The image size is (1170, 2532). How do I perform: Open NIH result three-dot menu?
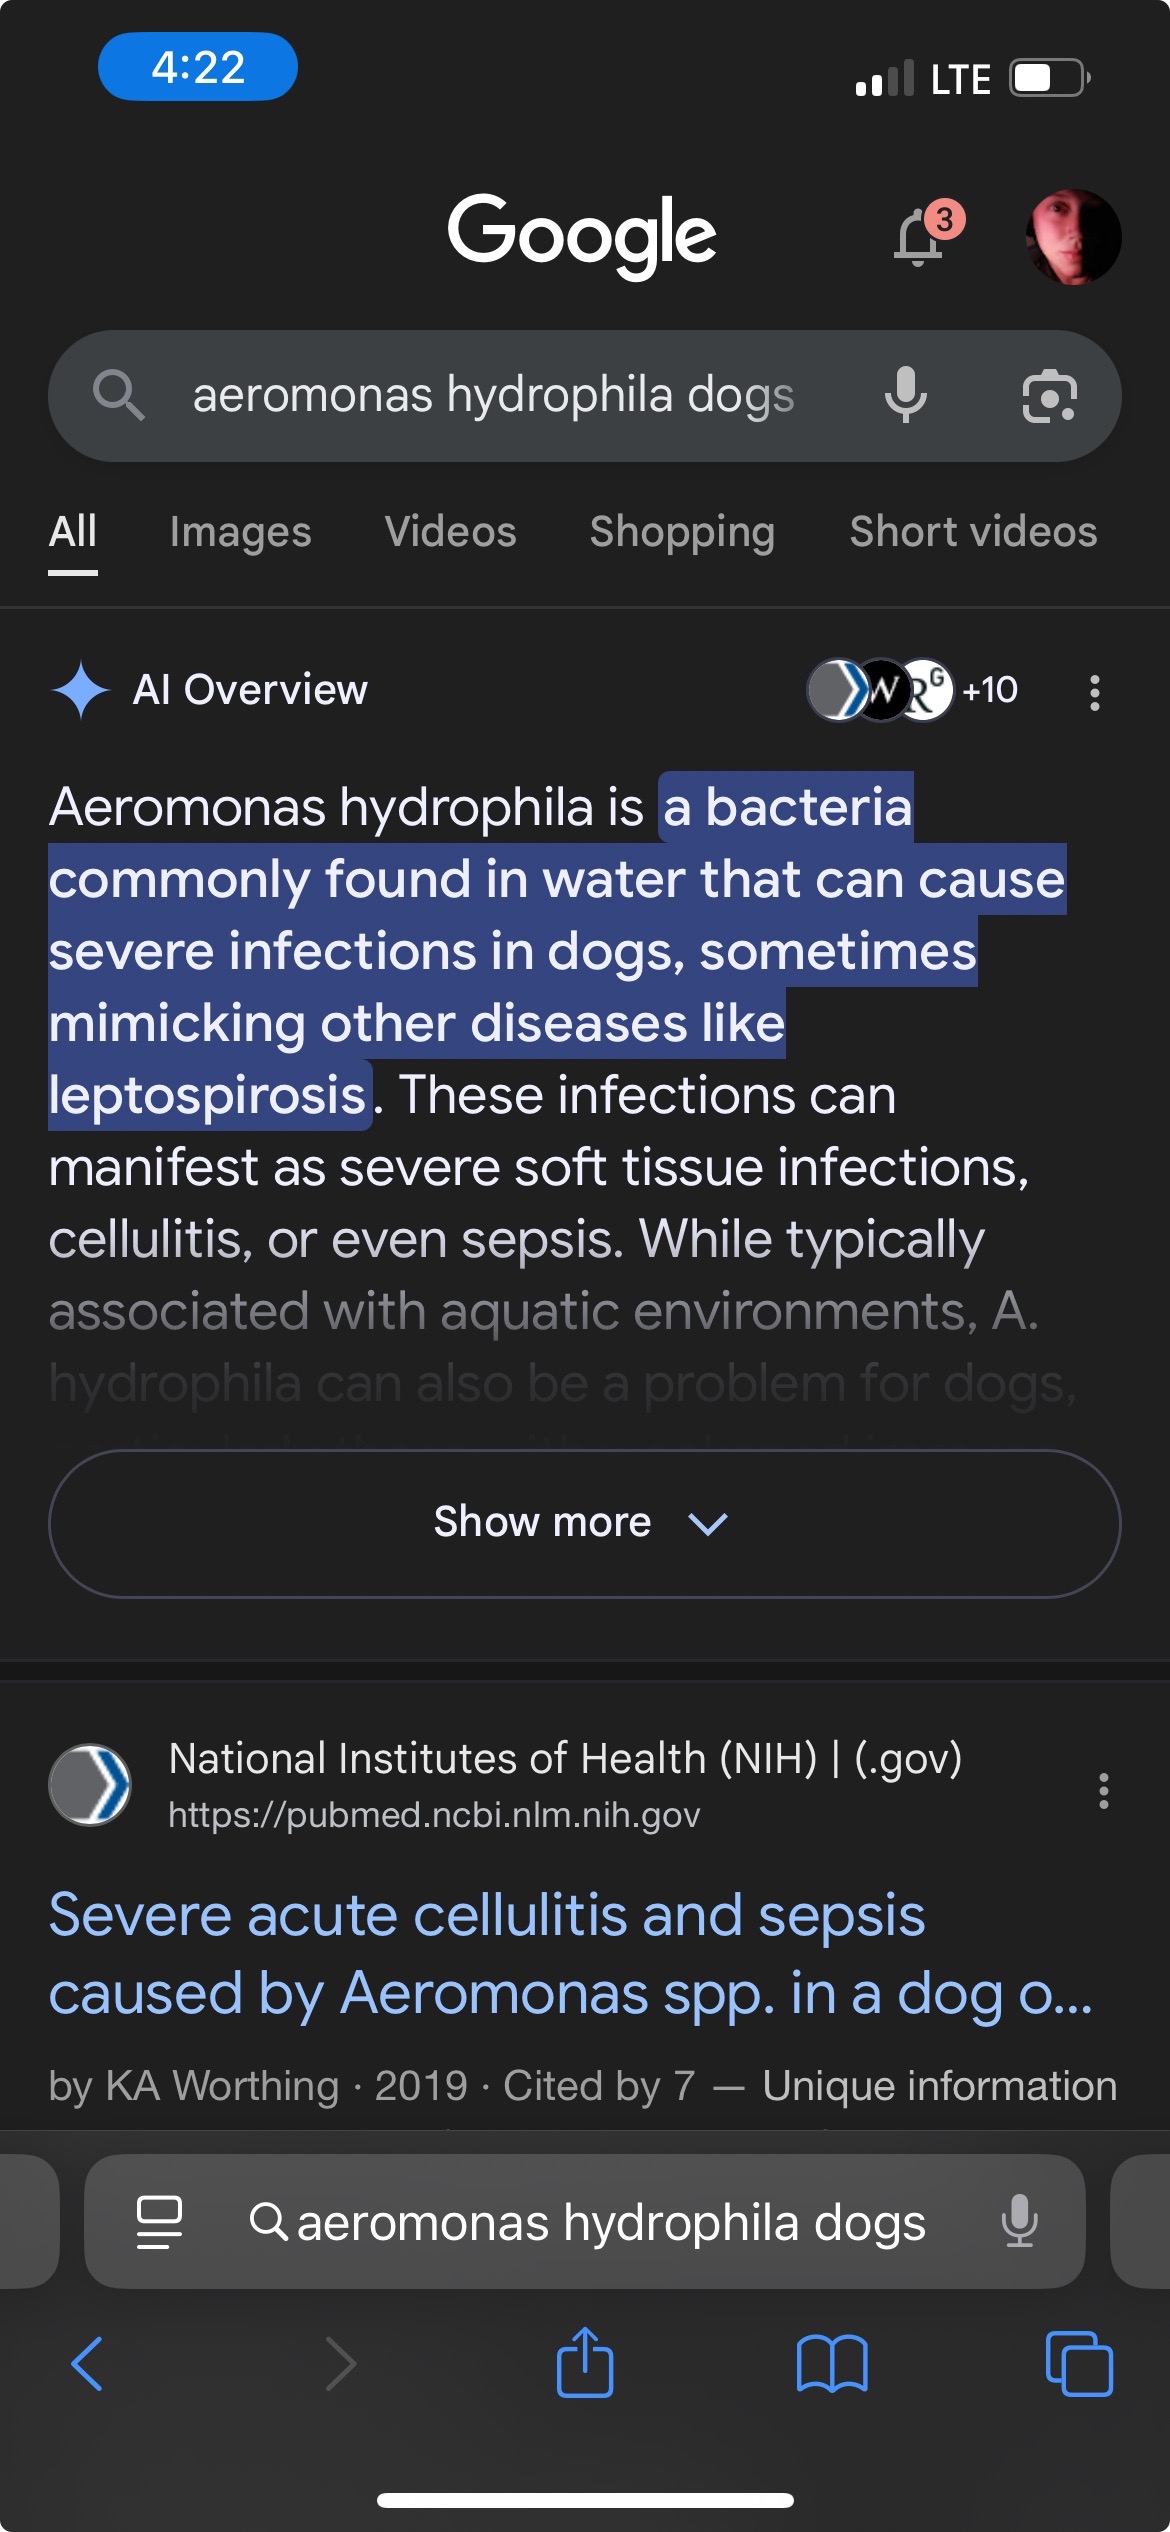coord(1103,1791)
